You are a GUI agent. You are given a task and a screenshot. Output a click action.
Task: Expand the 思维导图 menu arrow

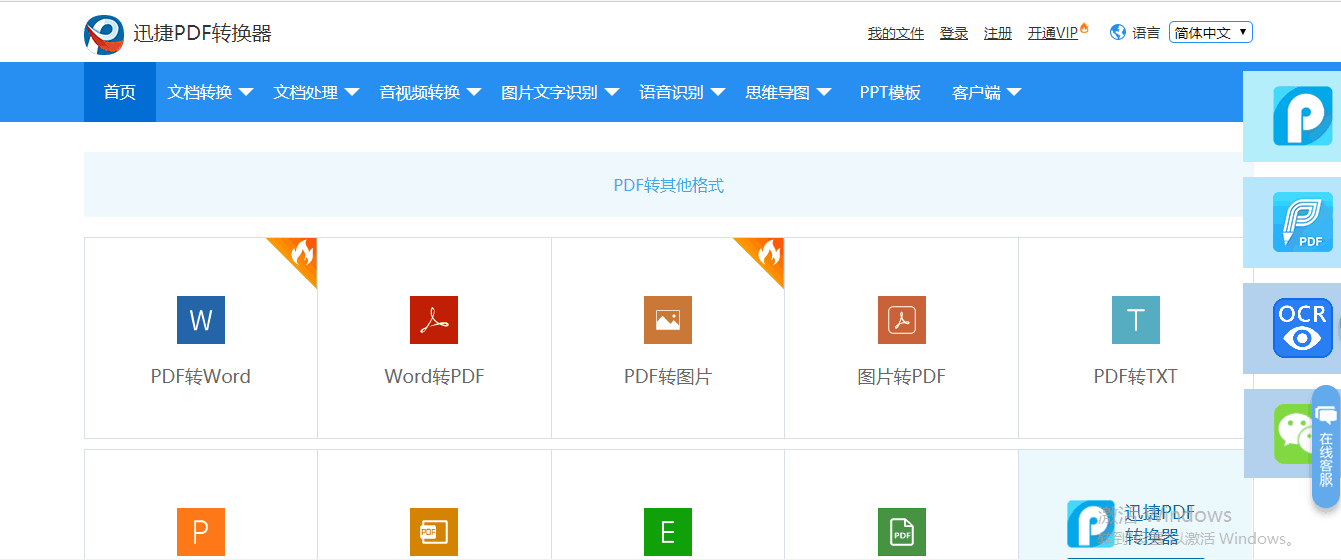(824, 92)
